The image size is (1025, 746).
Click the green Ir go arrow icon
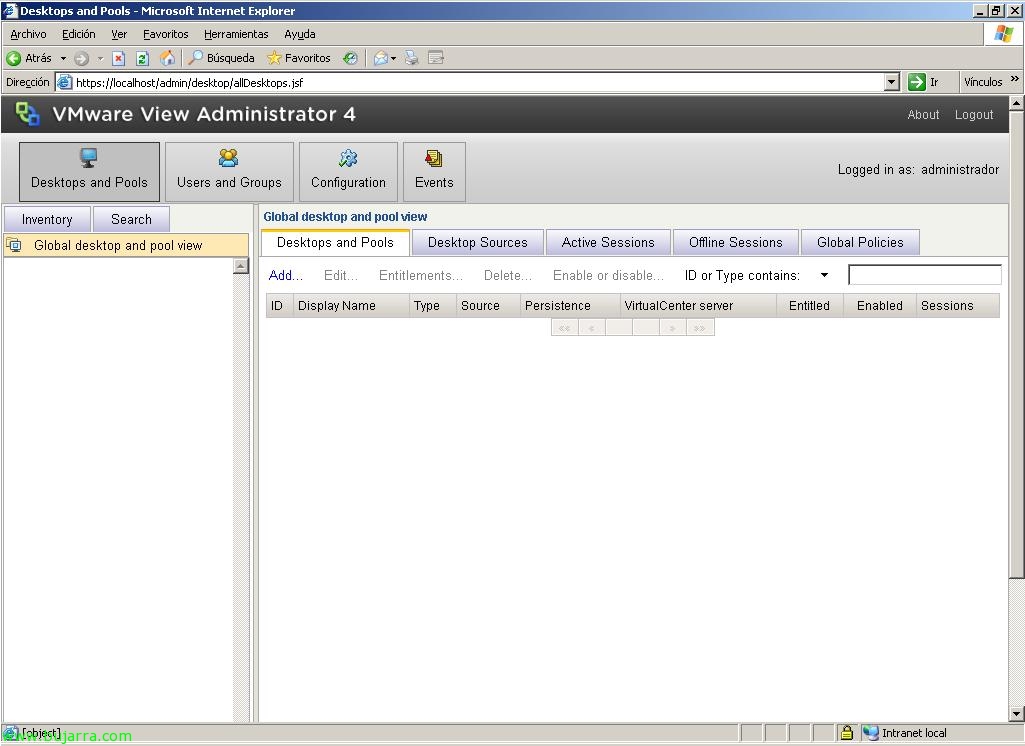tap(916, 82)
